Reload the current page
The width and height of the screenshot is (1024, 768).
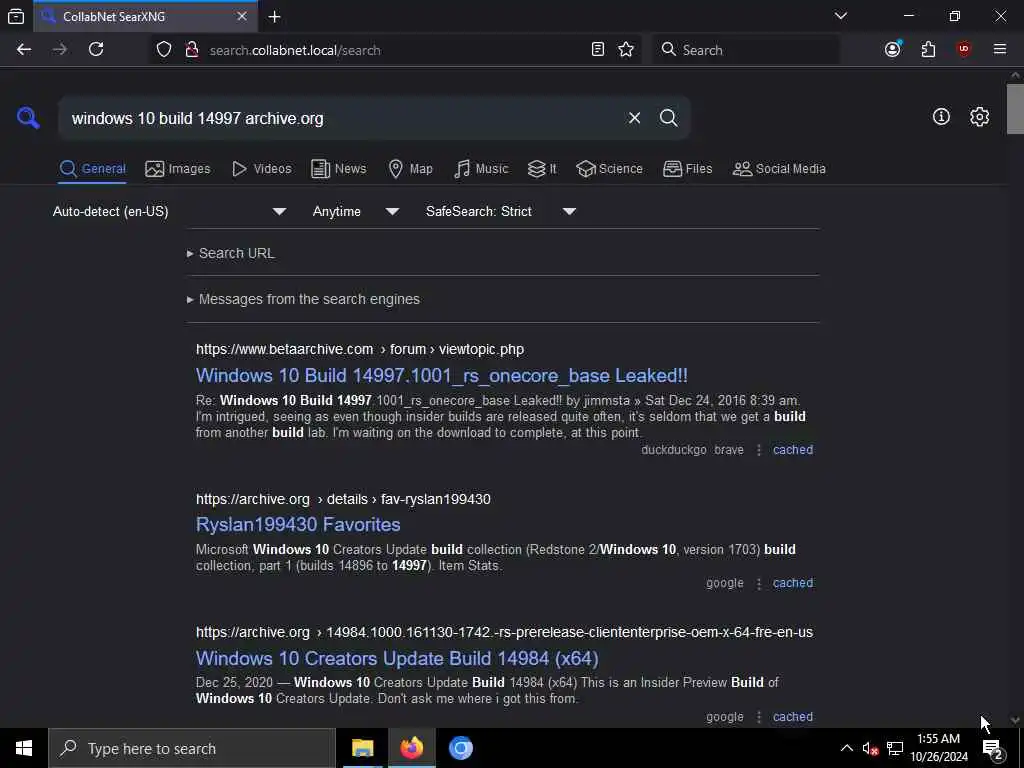[x=96, y=50]
